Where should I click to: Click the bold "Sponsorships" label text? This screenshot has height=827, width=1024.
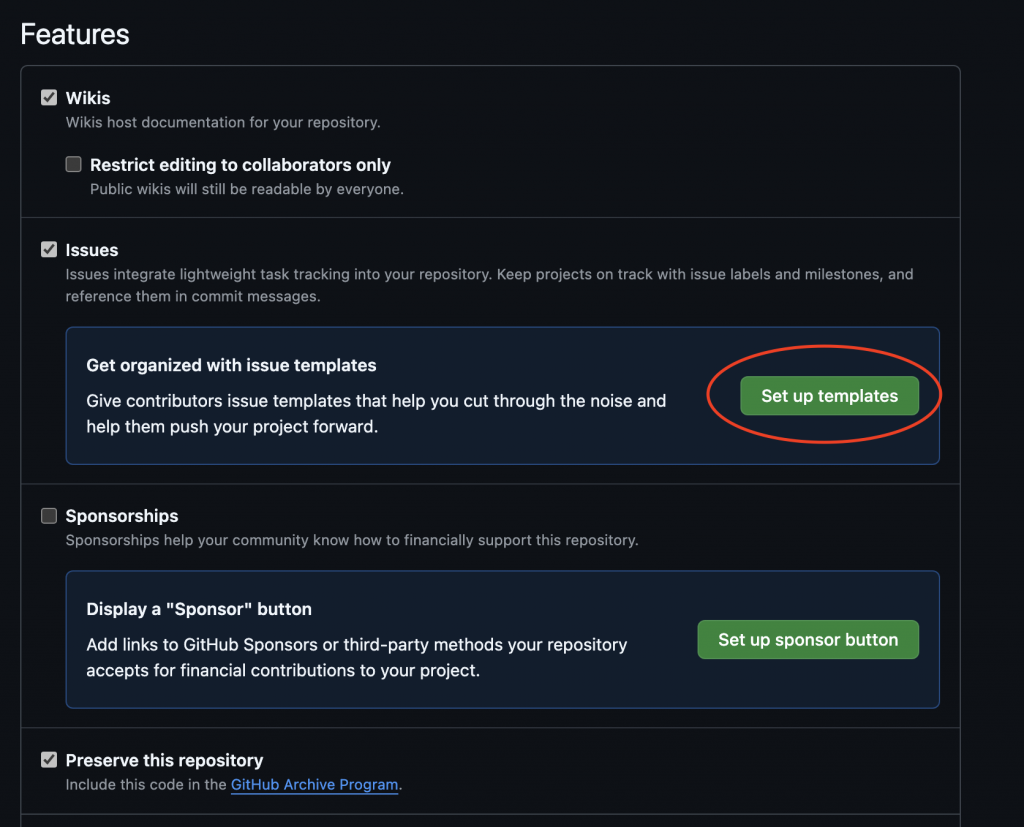[x=122, y=516]
